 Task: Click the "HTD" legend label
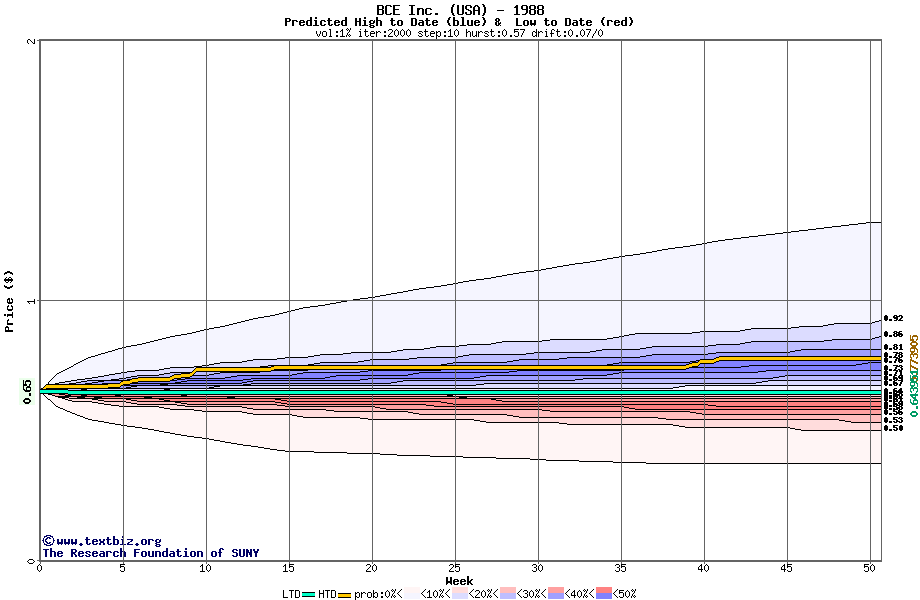[x=327, y=594]
